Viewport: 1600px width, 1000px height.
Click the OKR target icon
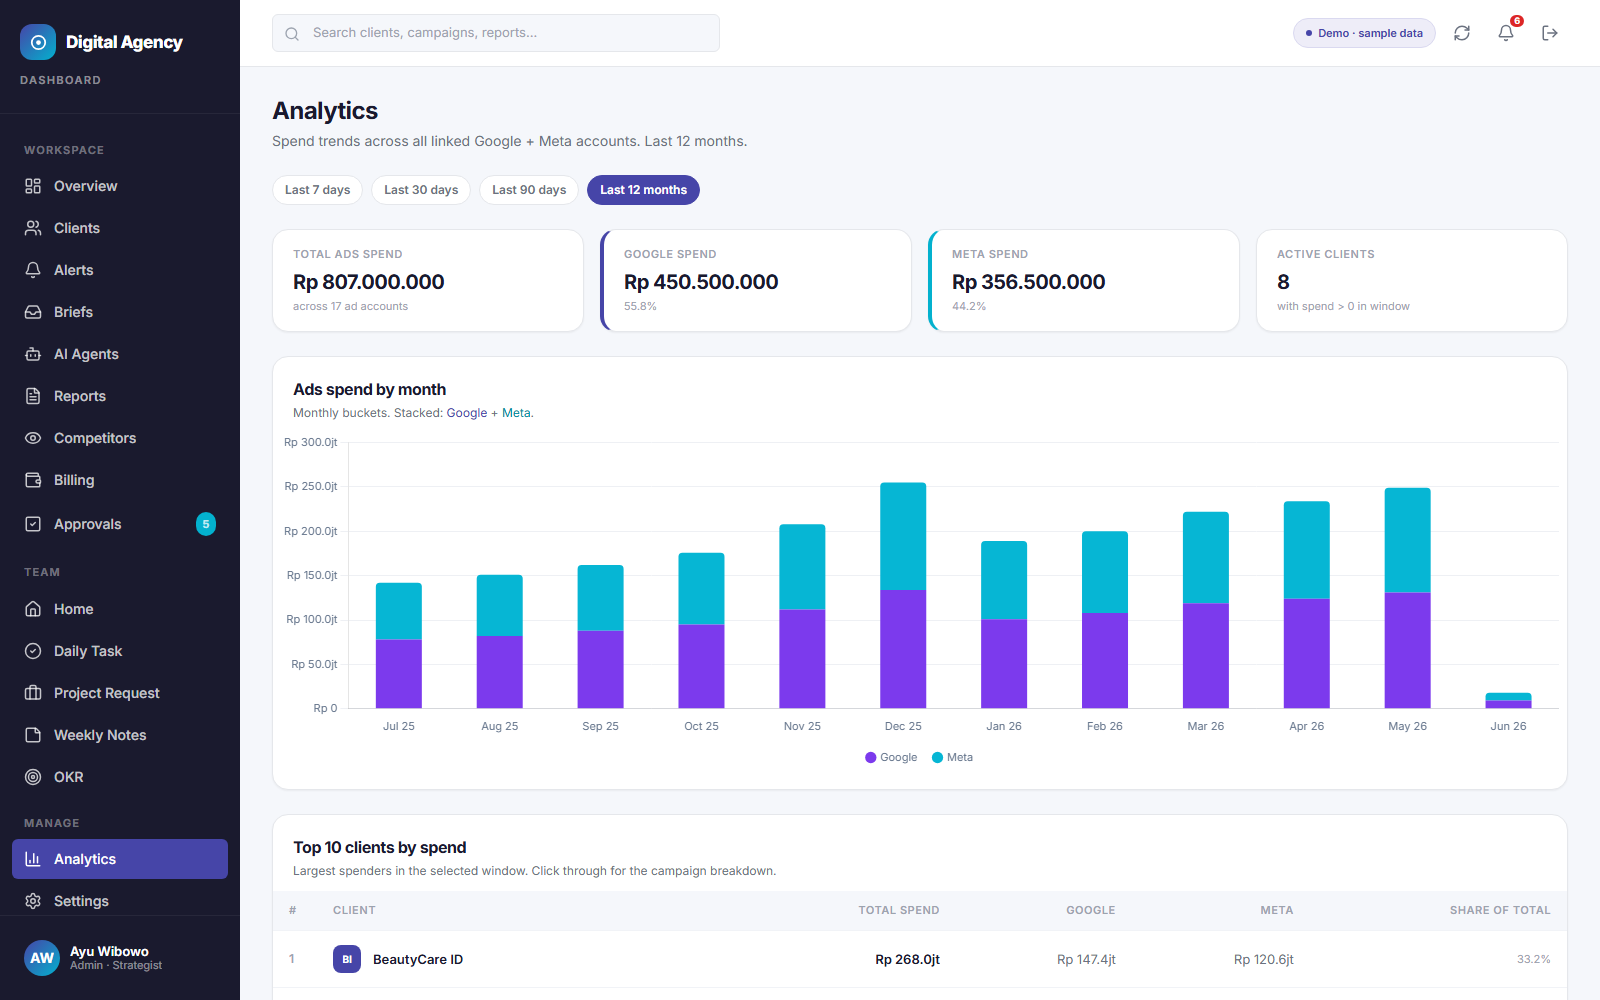[33, 777]
